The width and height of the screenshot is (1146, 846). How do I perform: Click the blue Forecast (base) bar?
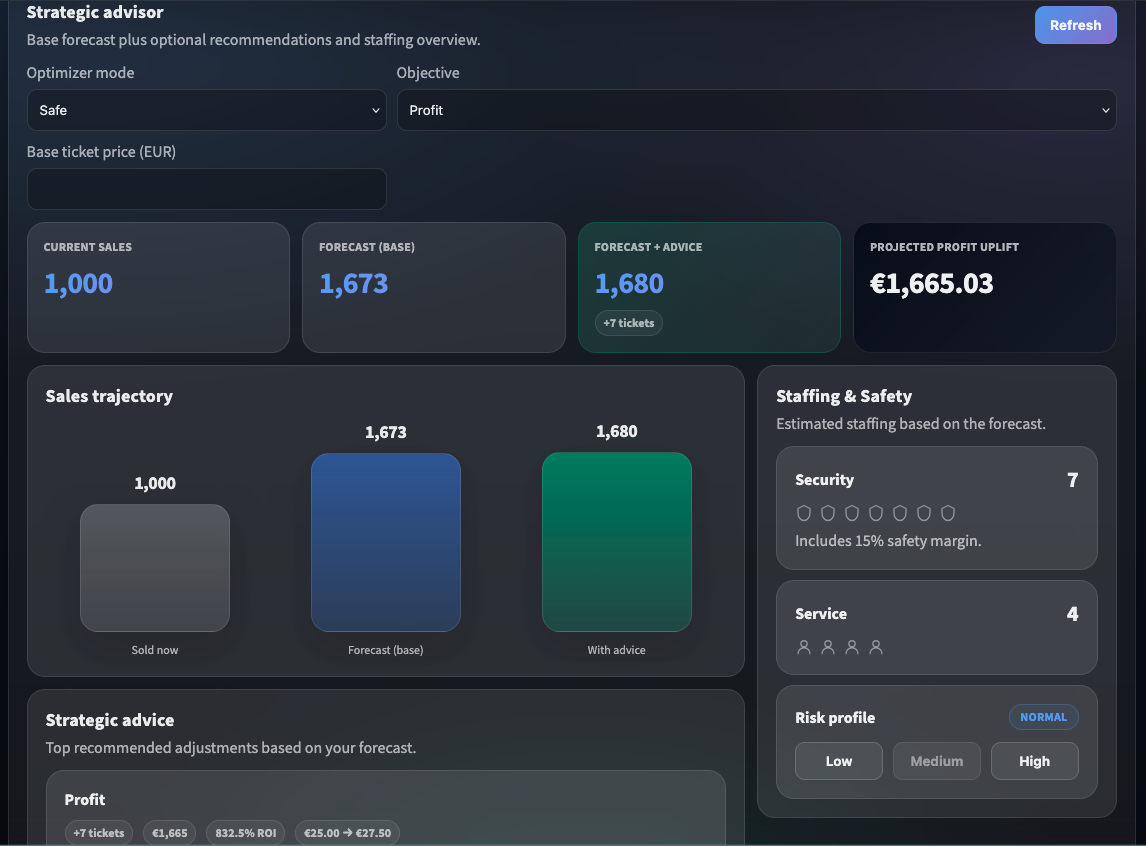pos(386,542)
